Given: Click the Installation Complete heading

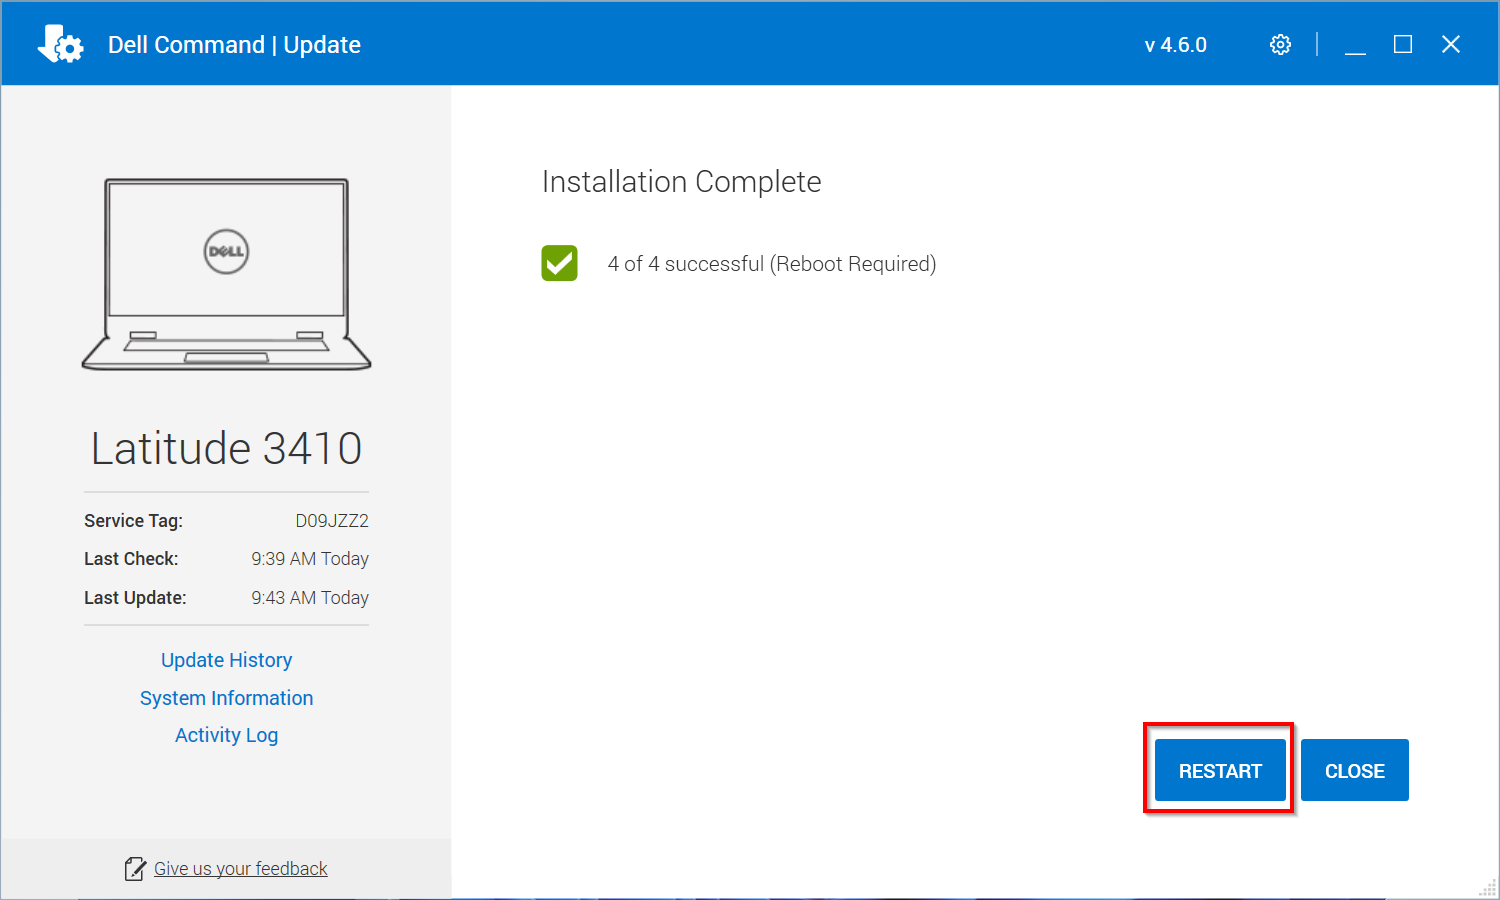Looking at the screenshot, I should coord(682,182).
